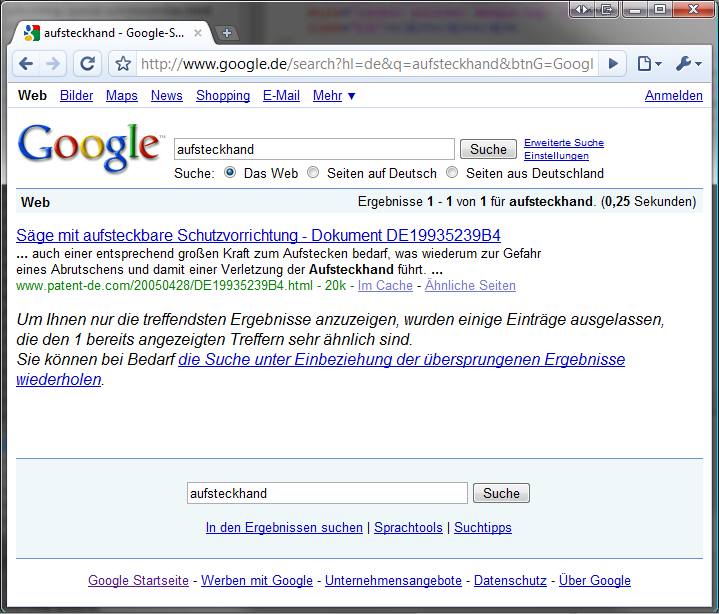Viewport: 719px width, 614px height.
Task: Go back with the browser back arrow
Action: [26, 63]
